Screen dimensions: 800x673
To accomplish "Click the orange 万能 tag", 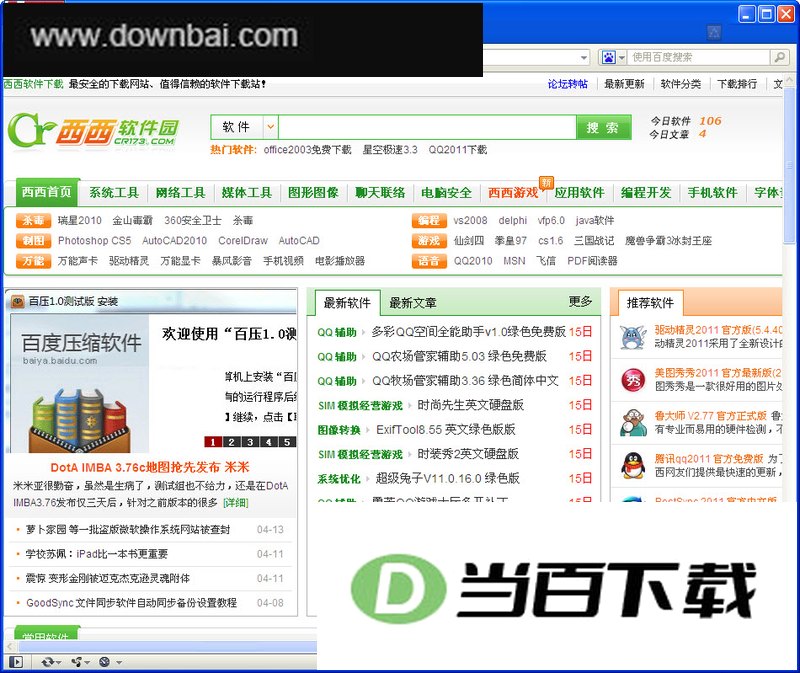I will pos(33,261).
